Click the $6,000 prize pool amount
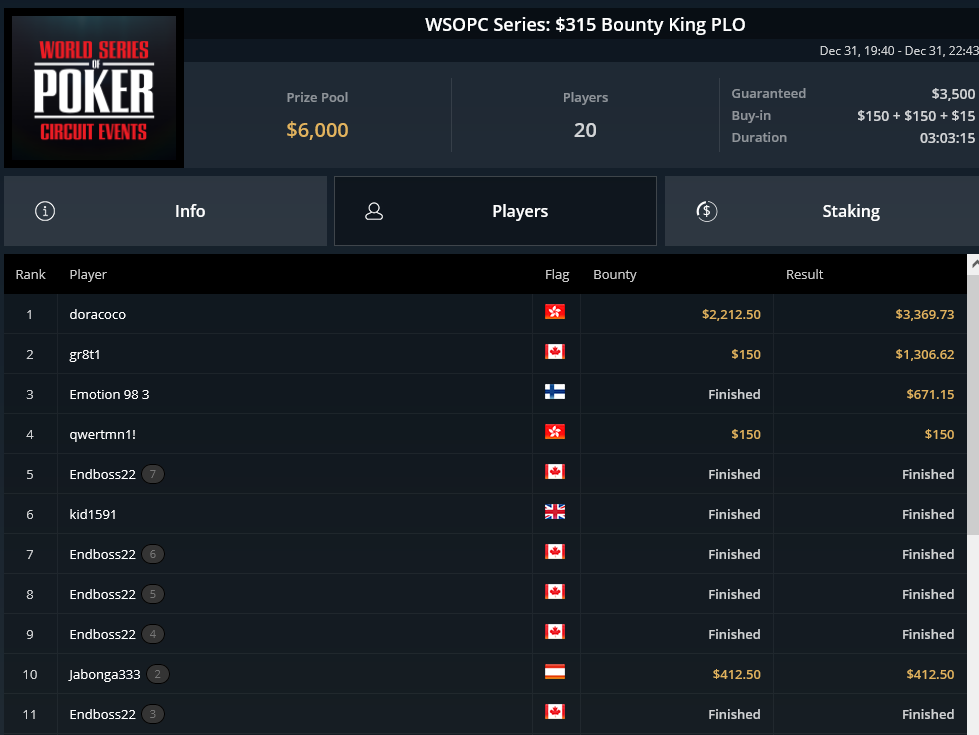Viewport: 979px width, 735px height. coord(317,130)
